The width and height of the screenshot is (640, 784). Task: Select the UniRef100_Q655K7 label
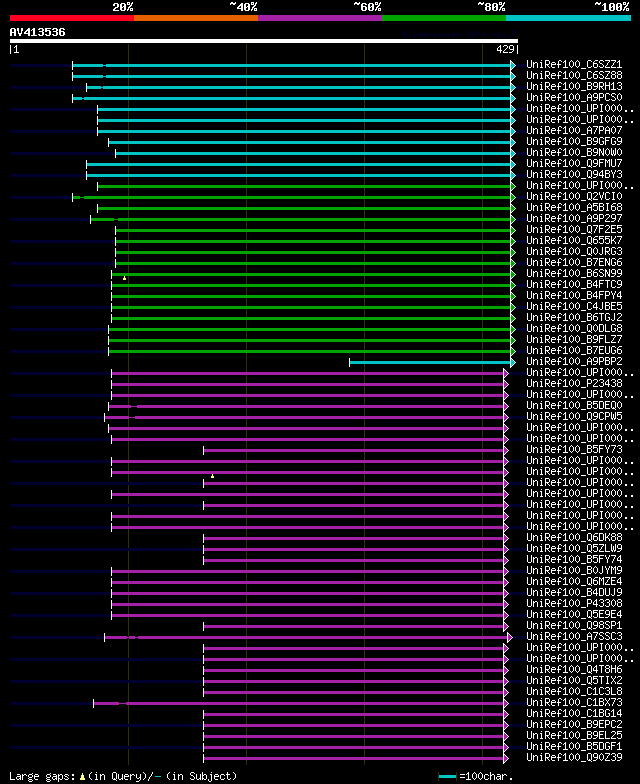(x=574, y=240)
